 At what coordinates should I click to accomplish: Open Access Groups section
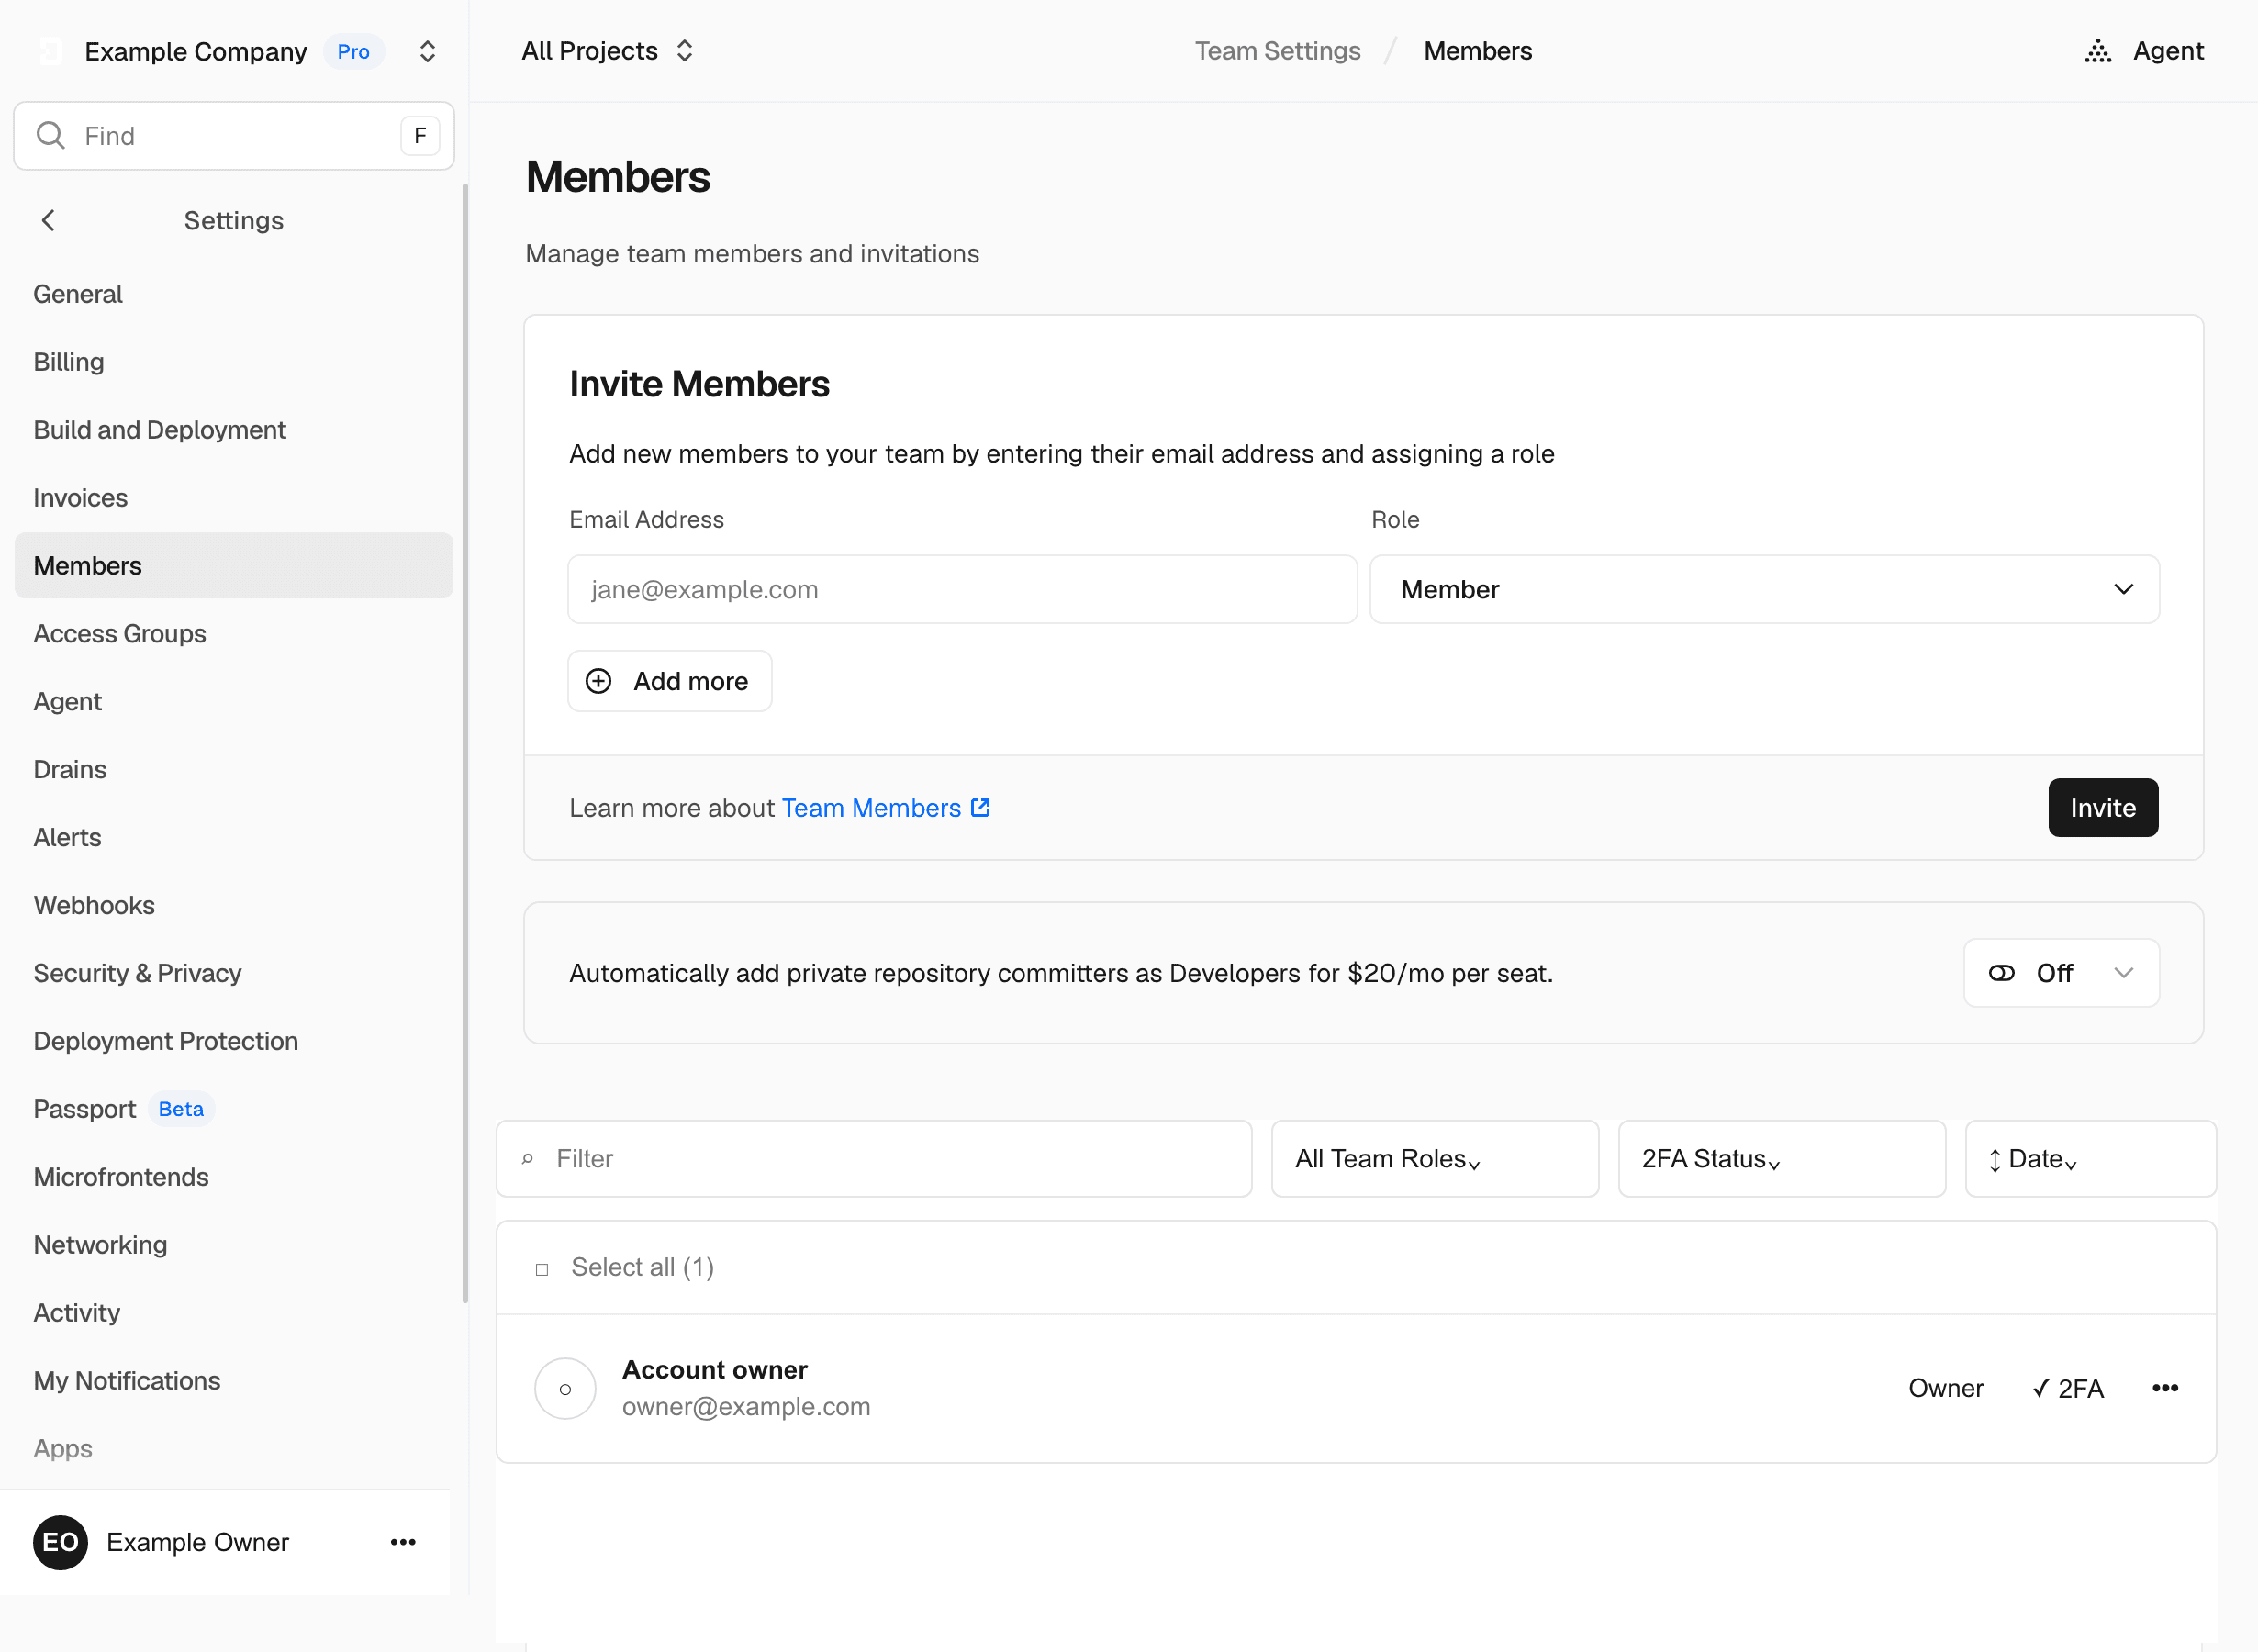[234, 634]
